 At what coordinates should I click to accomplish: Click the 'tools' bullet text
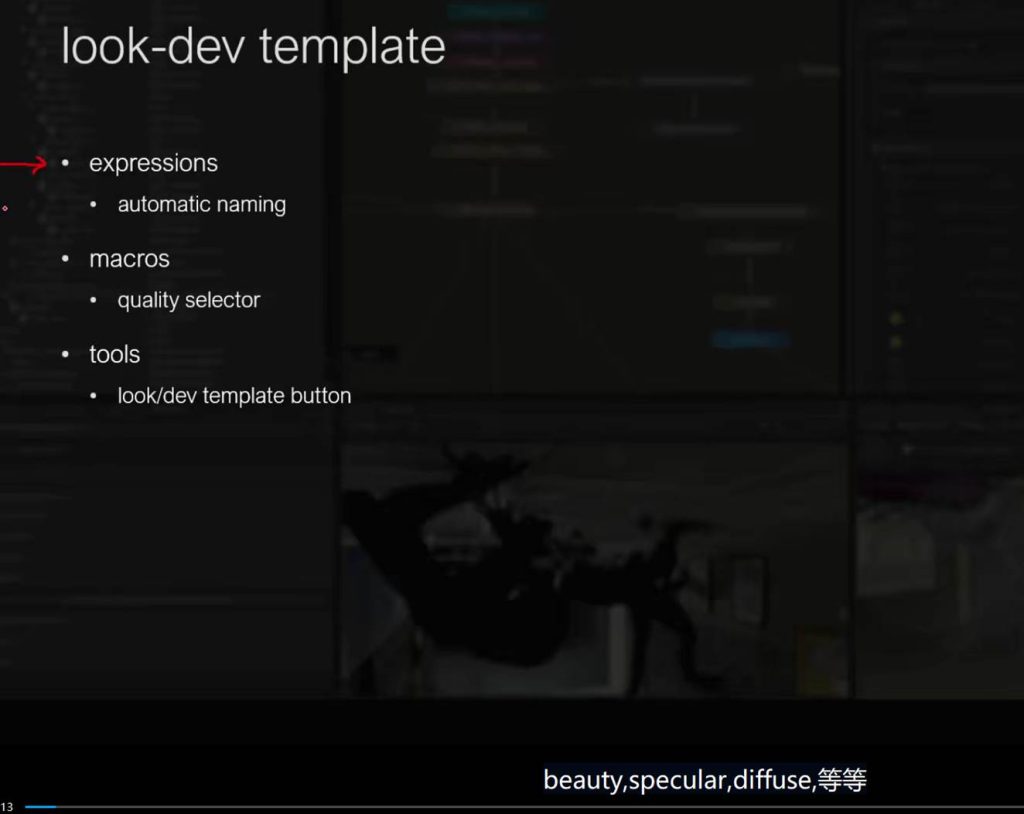(x=114, y=354)
